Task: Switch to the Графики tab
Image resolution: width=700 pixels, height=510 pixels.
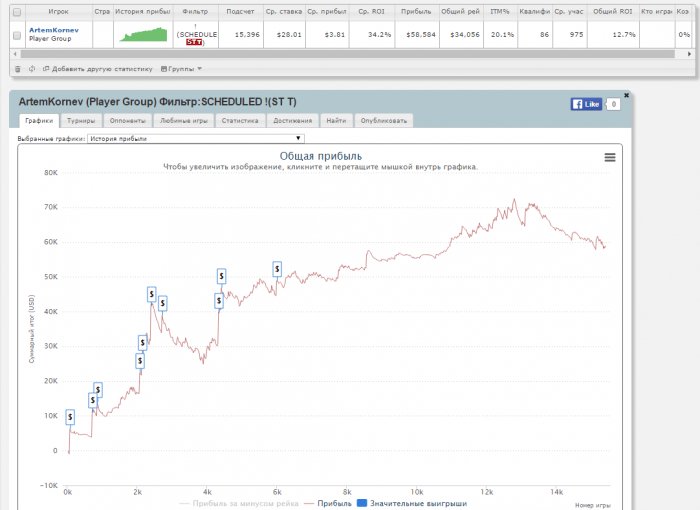Action: point(39,121)
